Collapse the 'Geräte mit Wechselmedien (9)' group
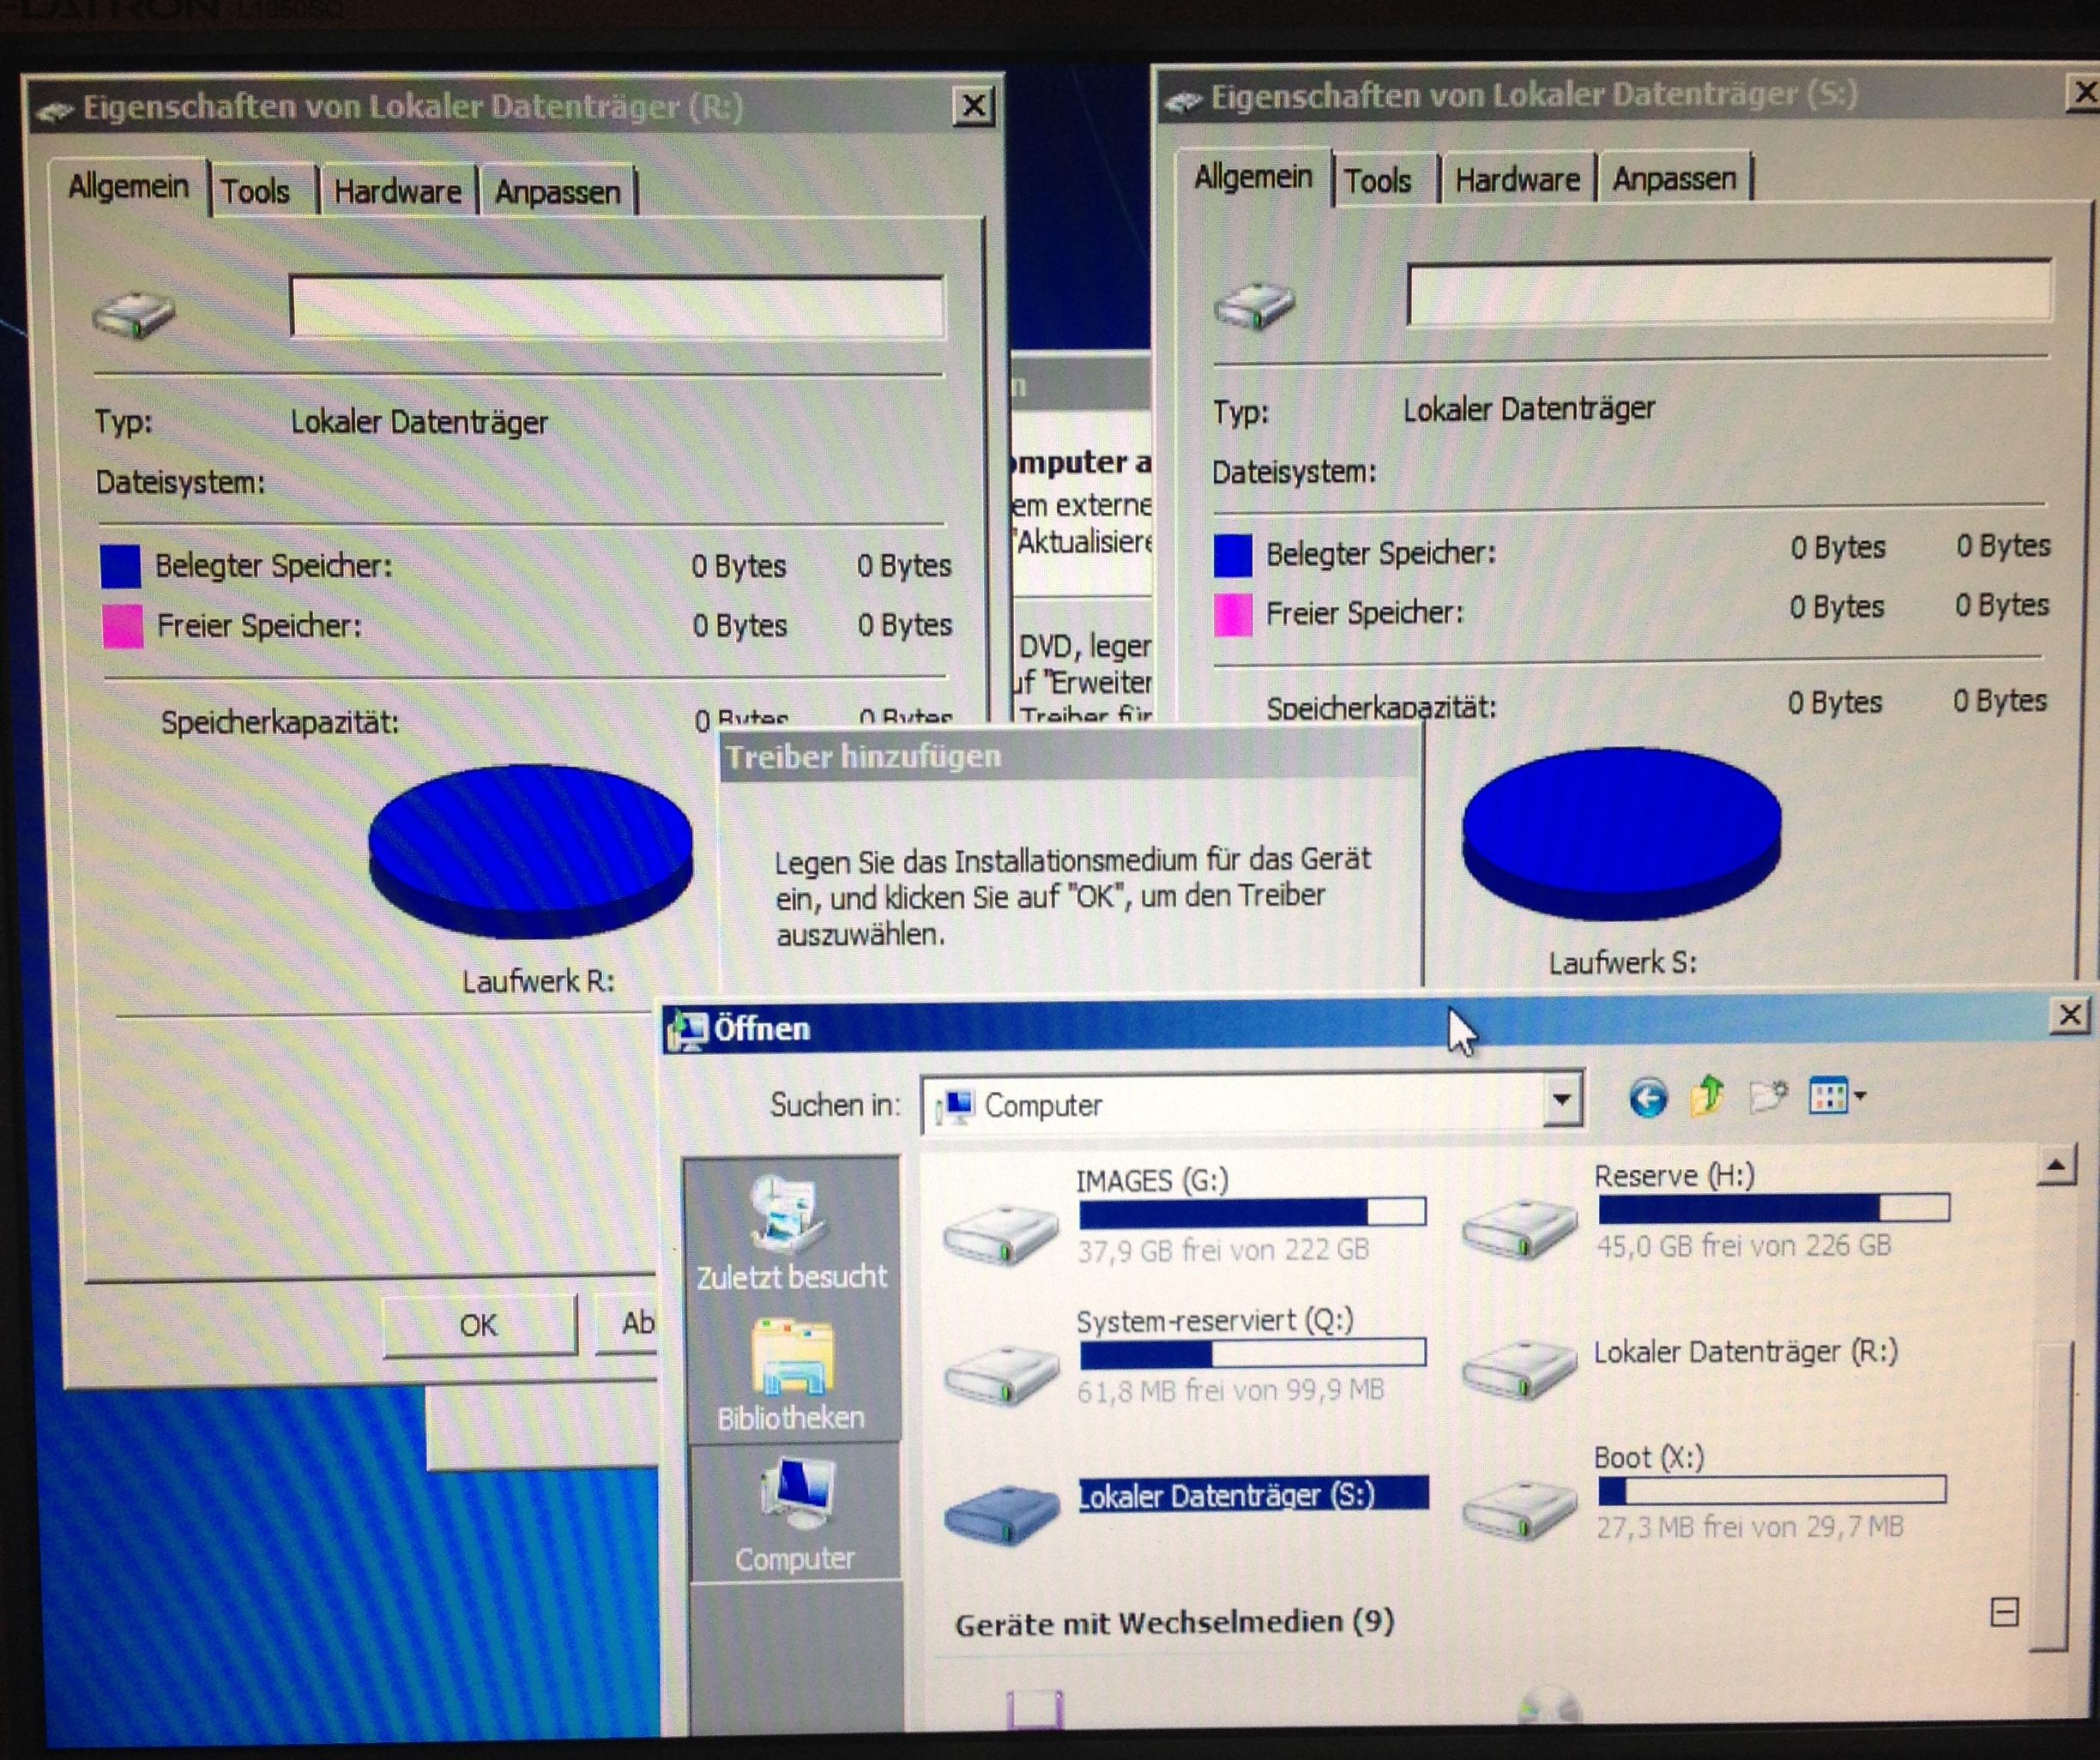 click(x=2004, y=1612)
